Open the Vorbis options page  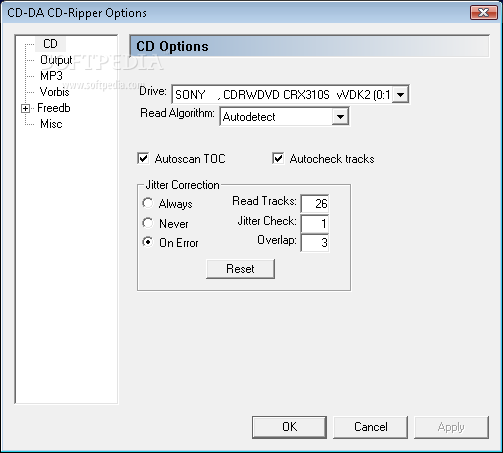(x=55, y=92)
